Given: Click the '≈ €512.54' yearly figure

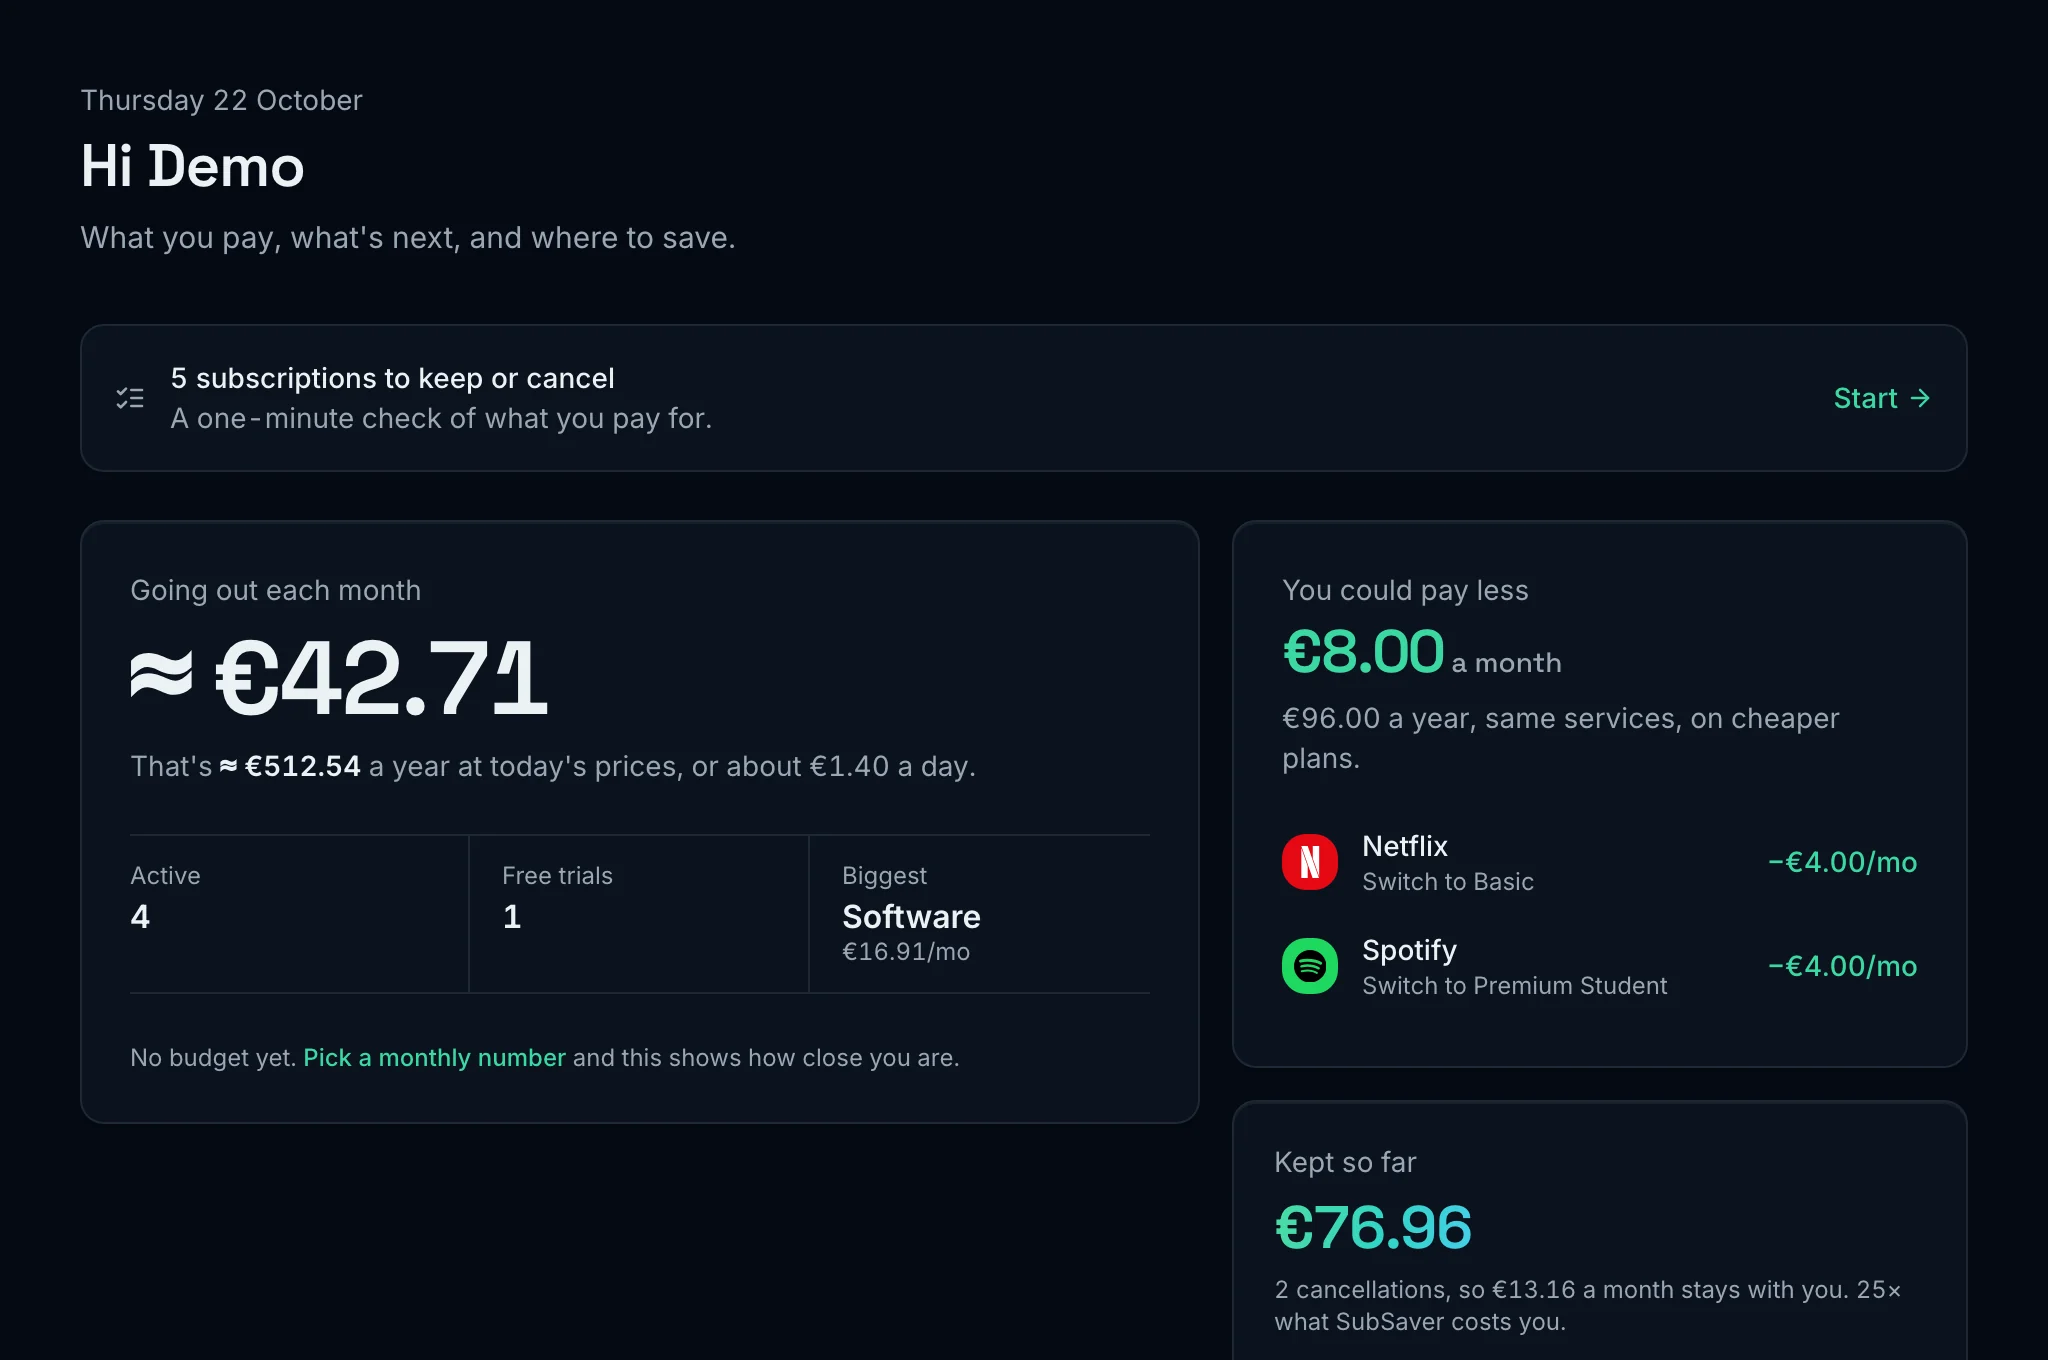Looking at the screenshot, I should coord(290,766).
